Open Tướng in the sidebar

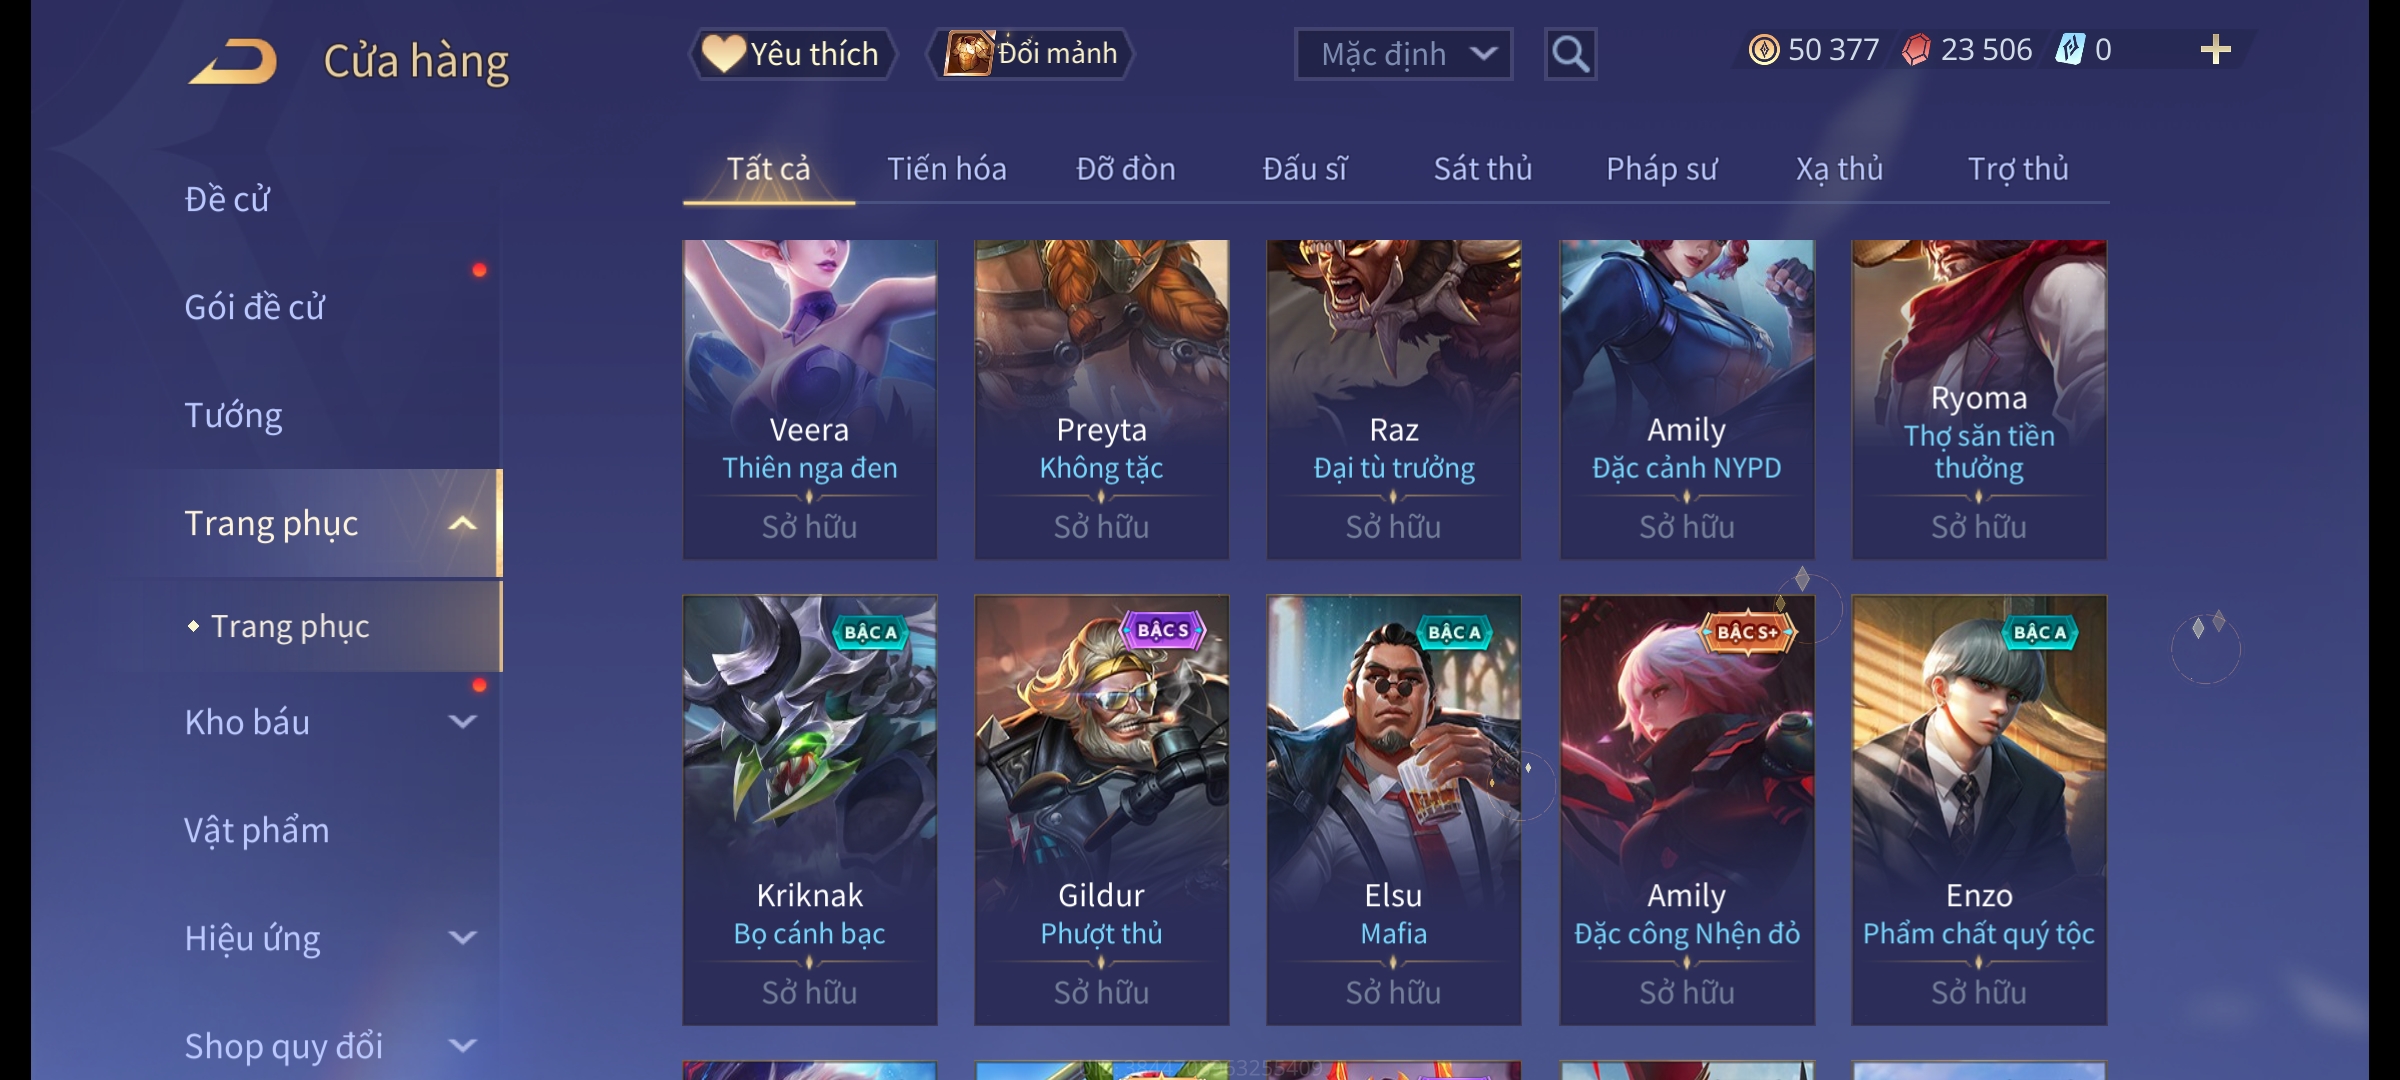(233, 415)
